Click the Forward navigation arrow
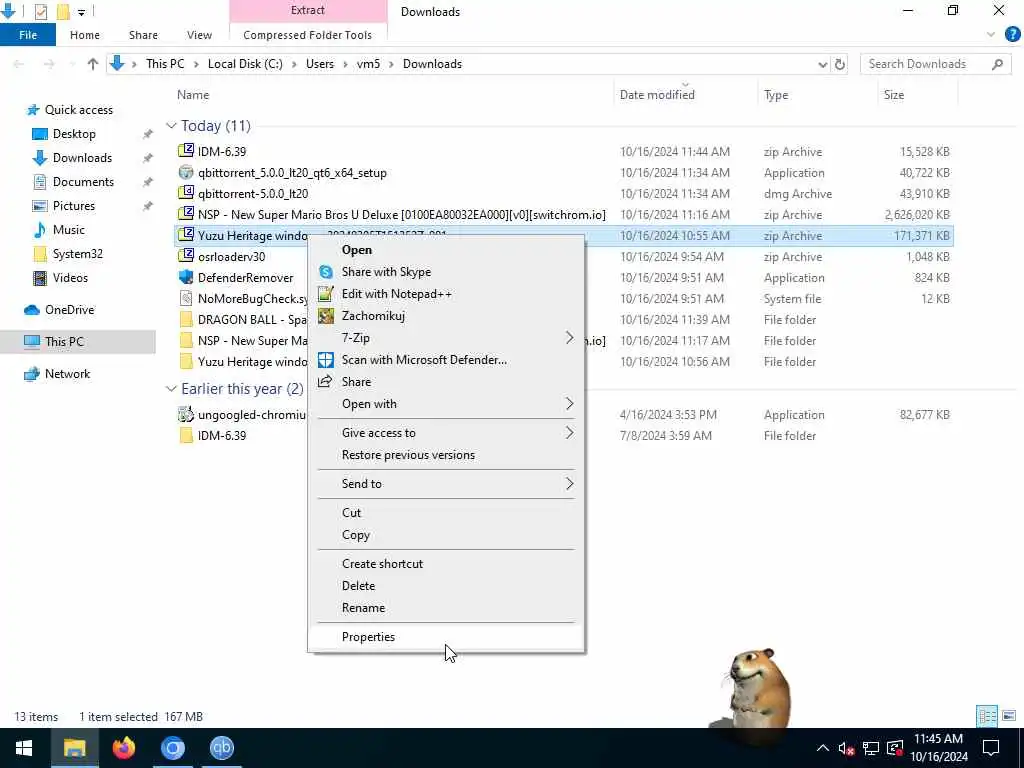The width and height of the screenshot is (1024, 768). [49, 64]
